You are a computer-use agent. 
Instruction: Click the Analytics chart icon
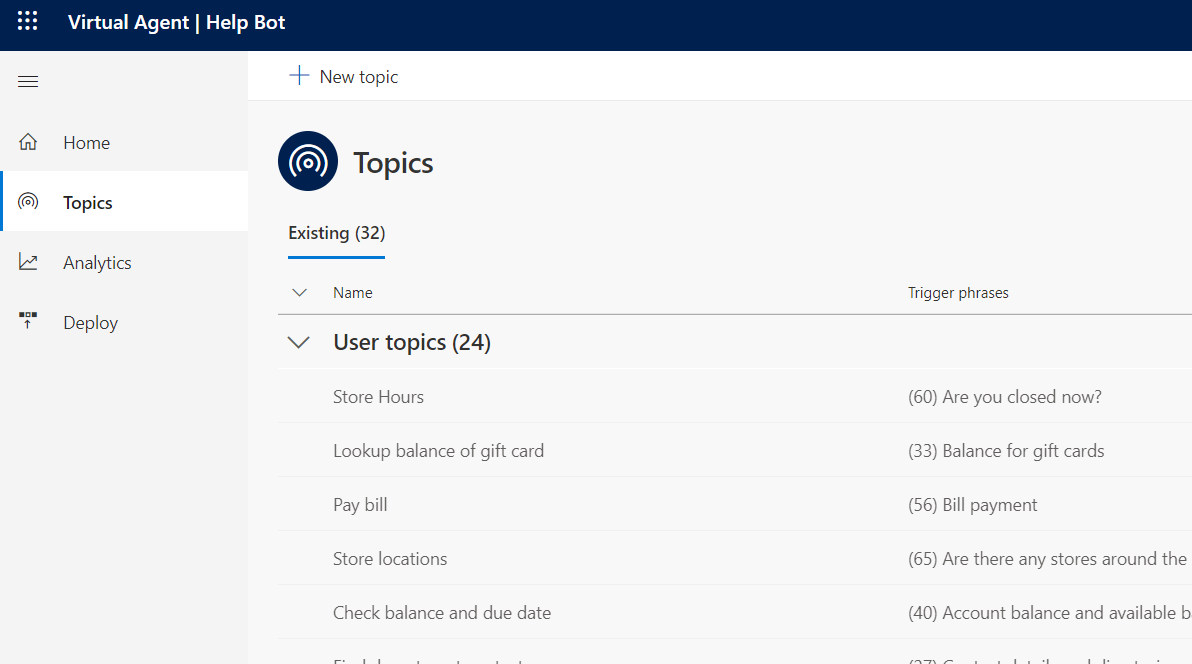[x=28, y=262]
